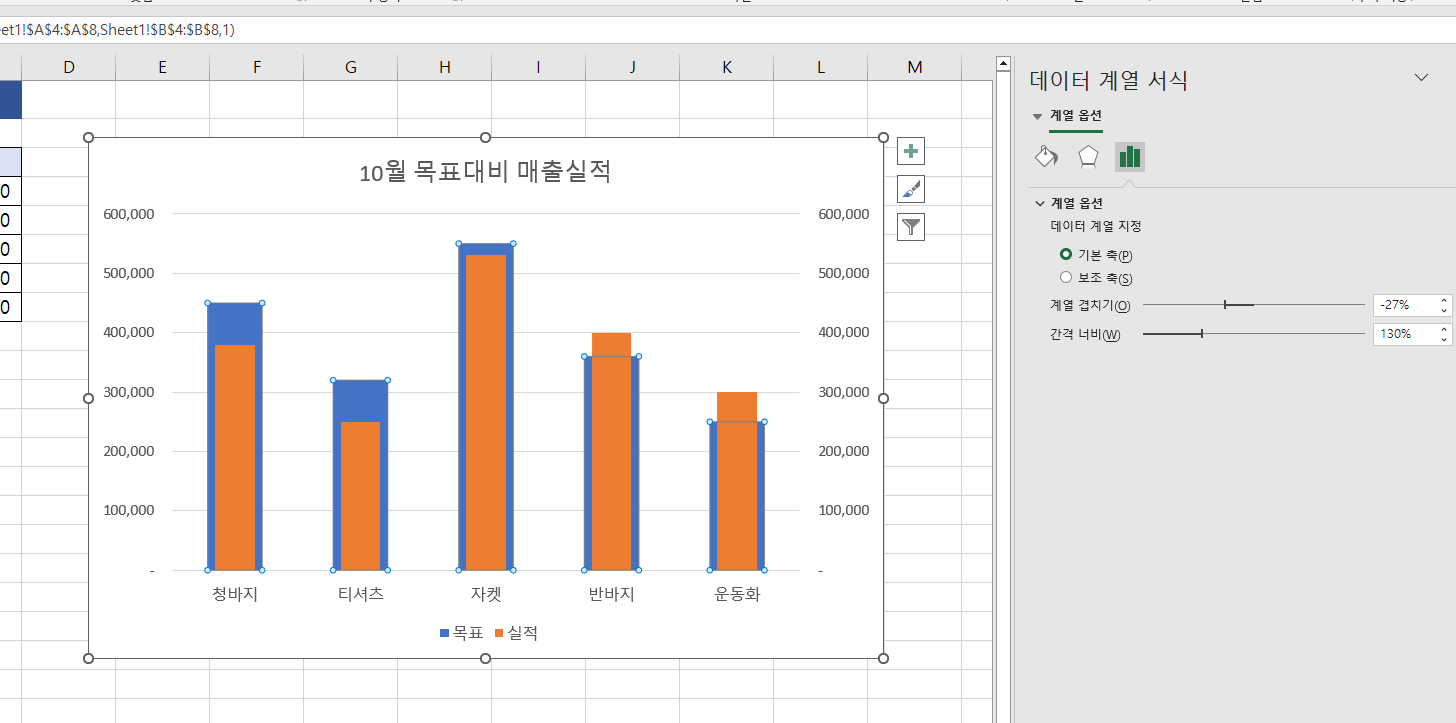Select the 실적 legend entry
Viewport: 1456px width, 723px height.
point(516,633)
